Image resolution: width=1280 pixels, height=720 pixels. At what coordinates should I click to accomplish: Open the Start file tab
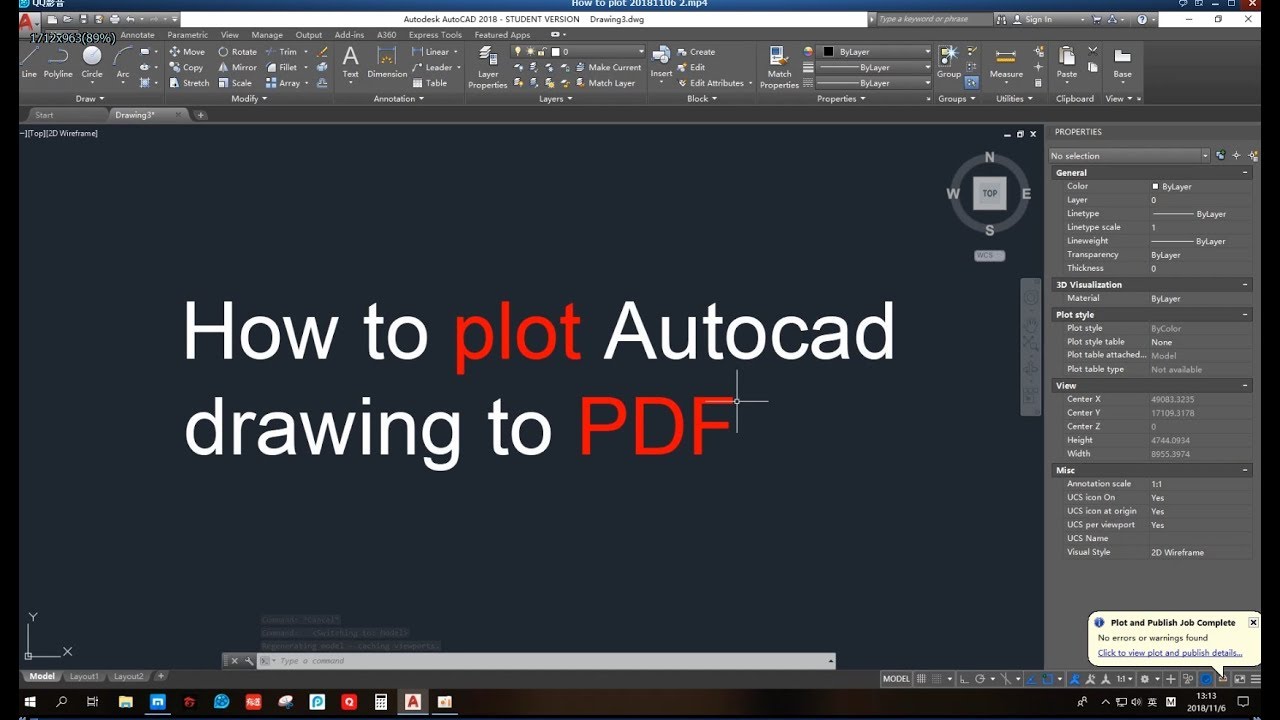(x=44, y=115)
